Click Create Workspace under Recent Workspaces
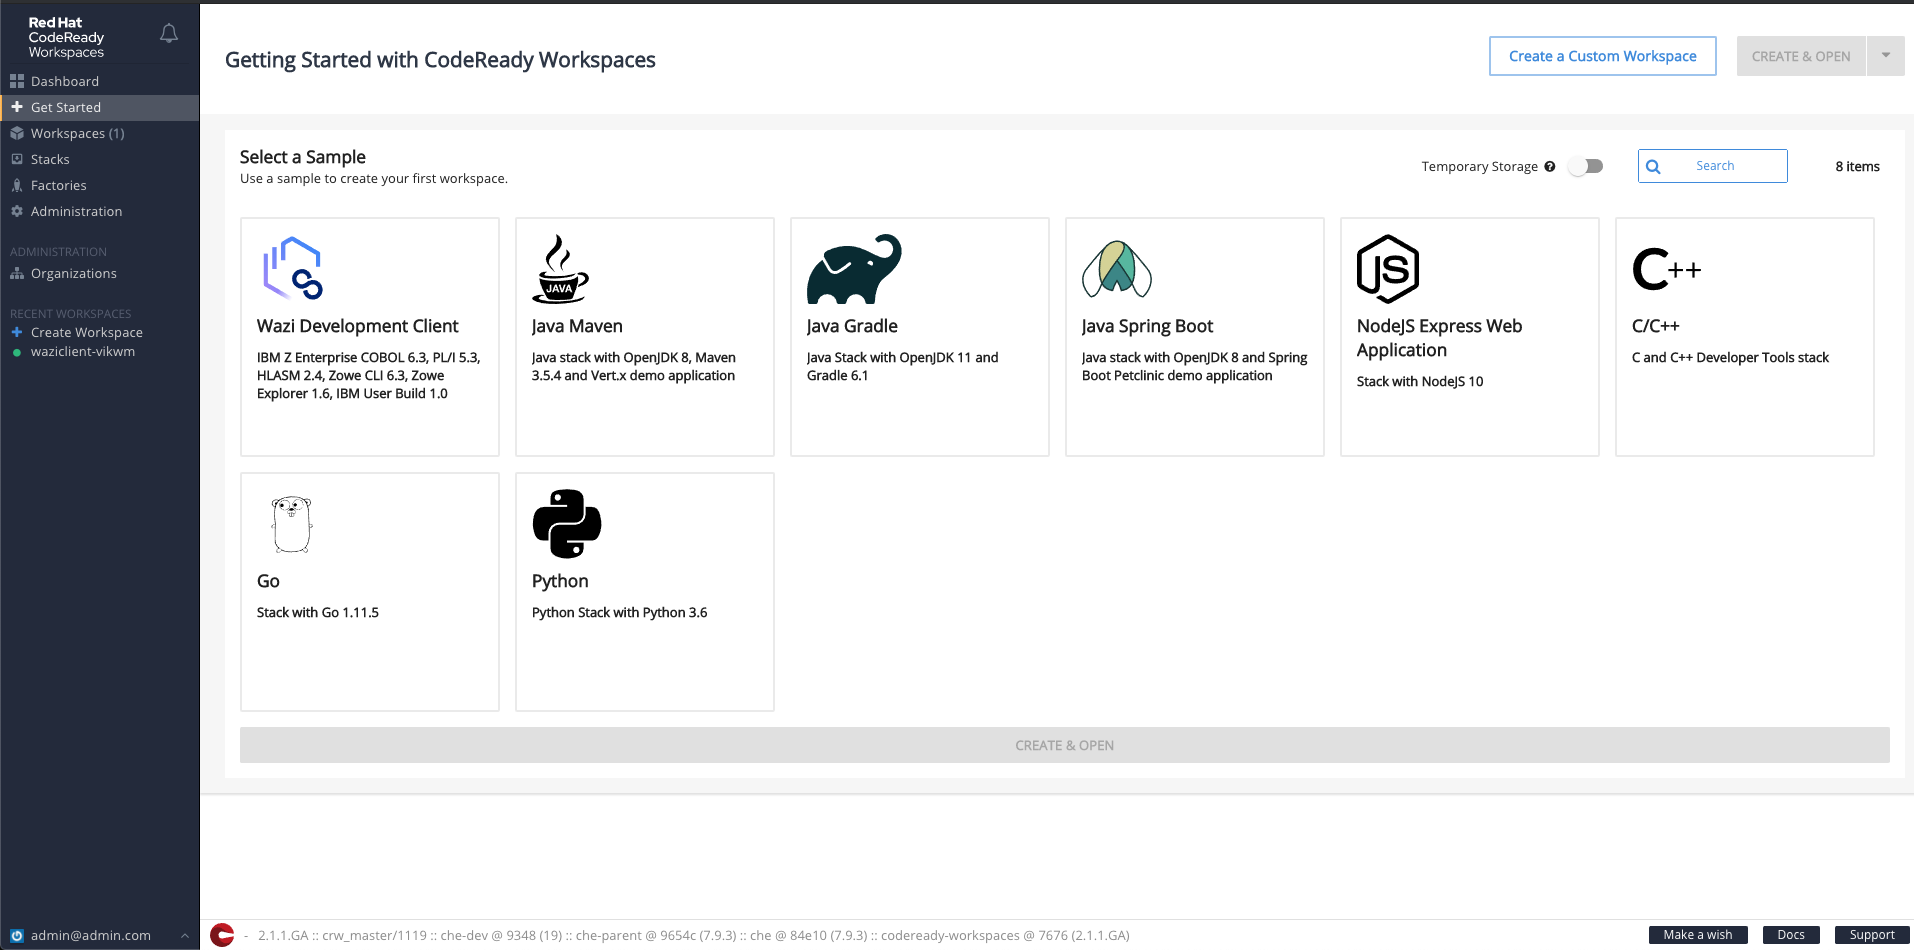Screen dimensions: 1914x950 pos(87,332)
